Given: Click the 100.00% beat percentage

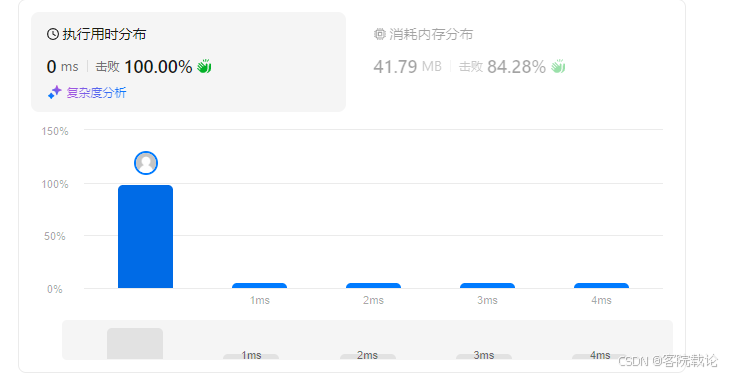Looking at the screenshot, I should tap(158, 67).
